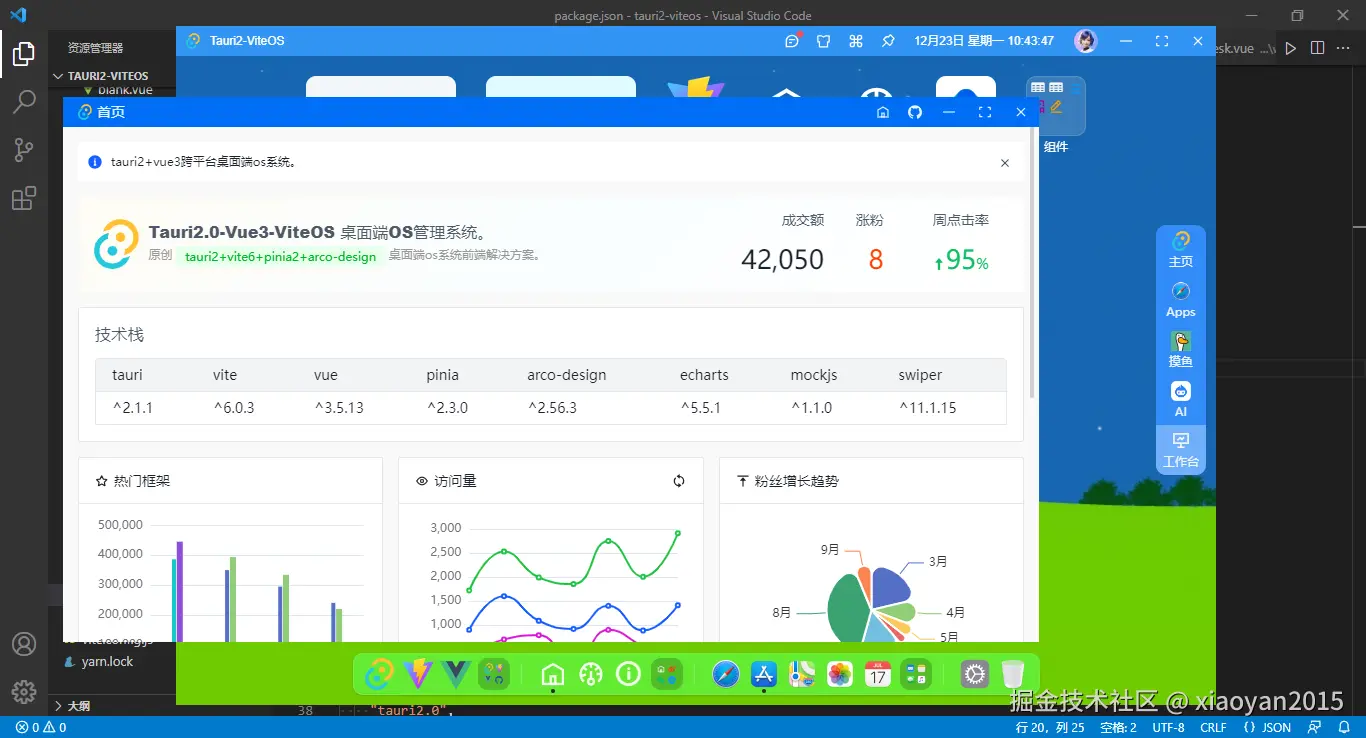Dismiss the tauri2+vue3 info alert
Viewport: 1366px width, 738px height.
coord(1005,163)
